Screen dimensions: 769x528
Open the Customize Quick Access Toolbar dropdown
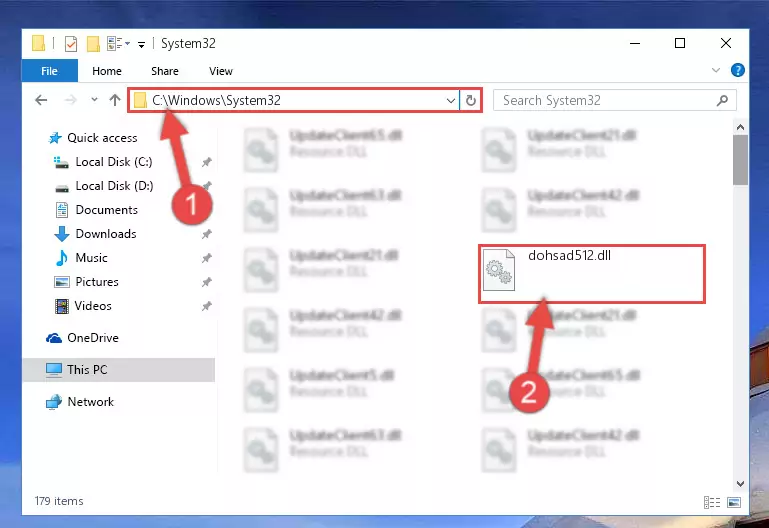click(x=141, y=45)
